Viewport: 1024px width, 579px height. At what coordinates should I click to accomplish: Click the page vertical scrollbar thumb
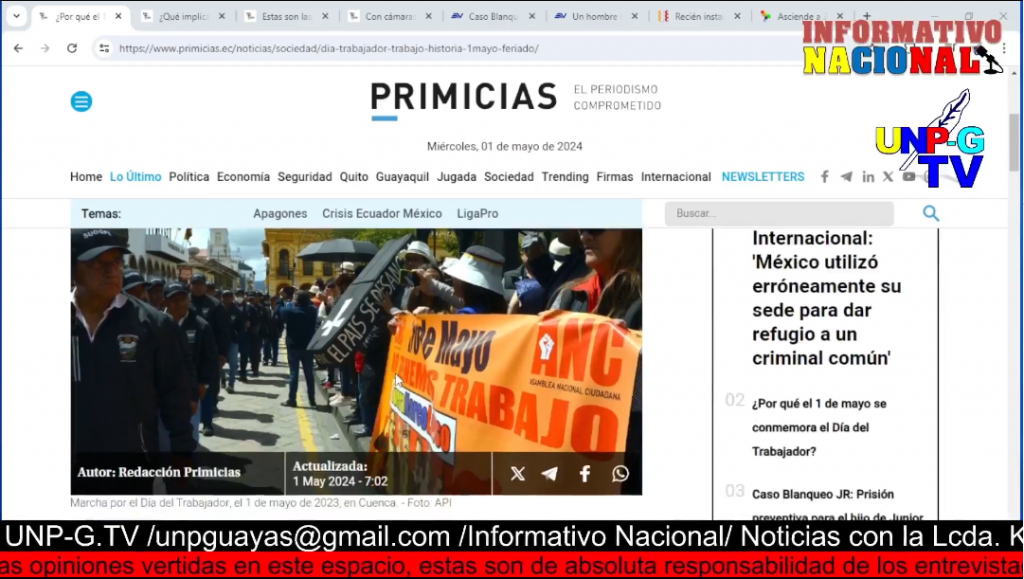1014,142
